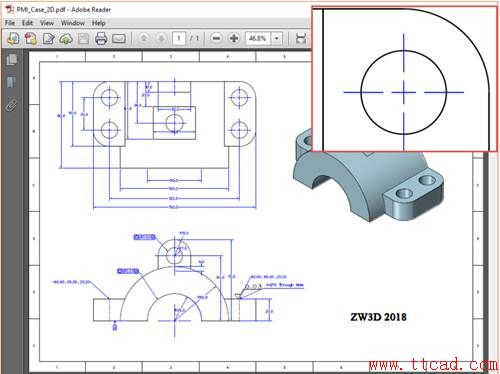Open the zoom percentage dropdown arrow
The image size is (500, 374).
(x=277, y=38)
